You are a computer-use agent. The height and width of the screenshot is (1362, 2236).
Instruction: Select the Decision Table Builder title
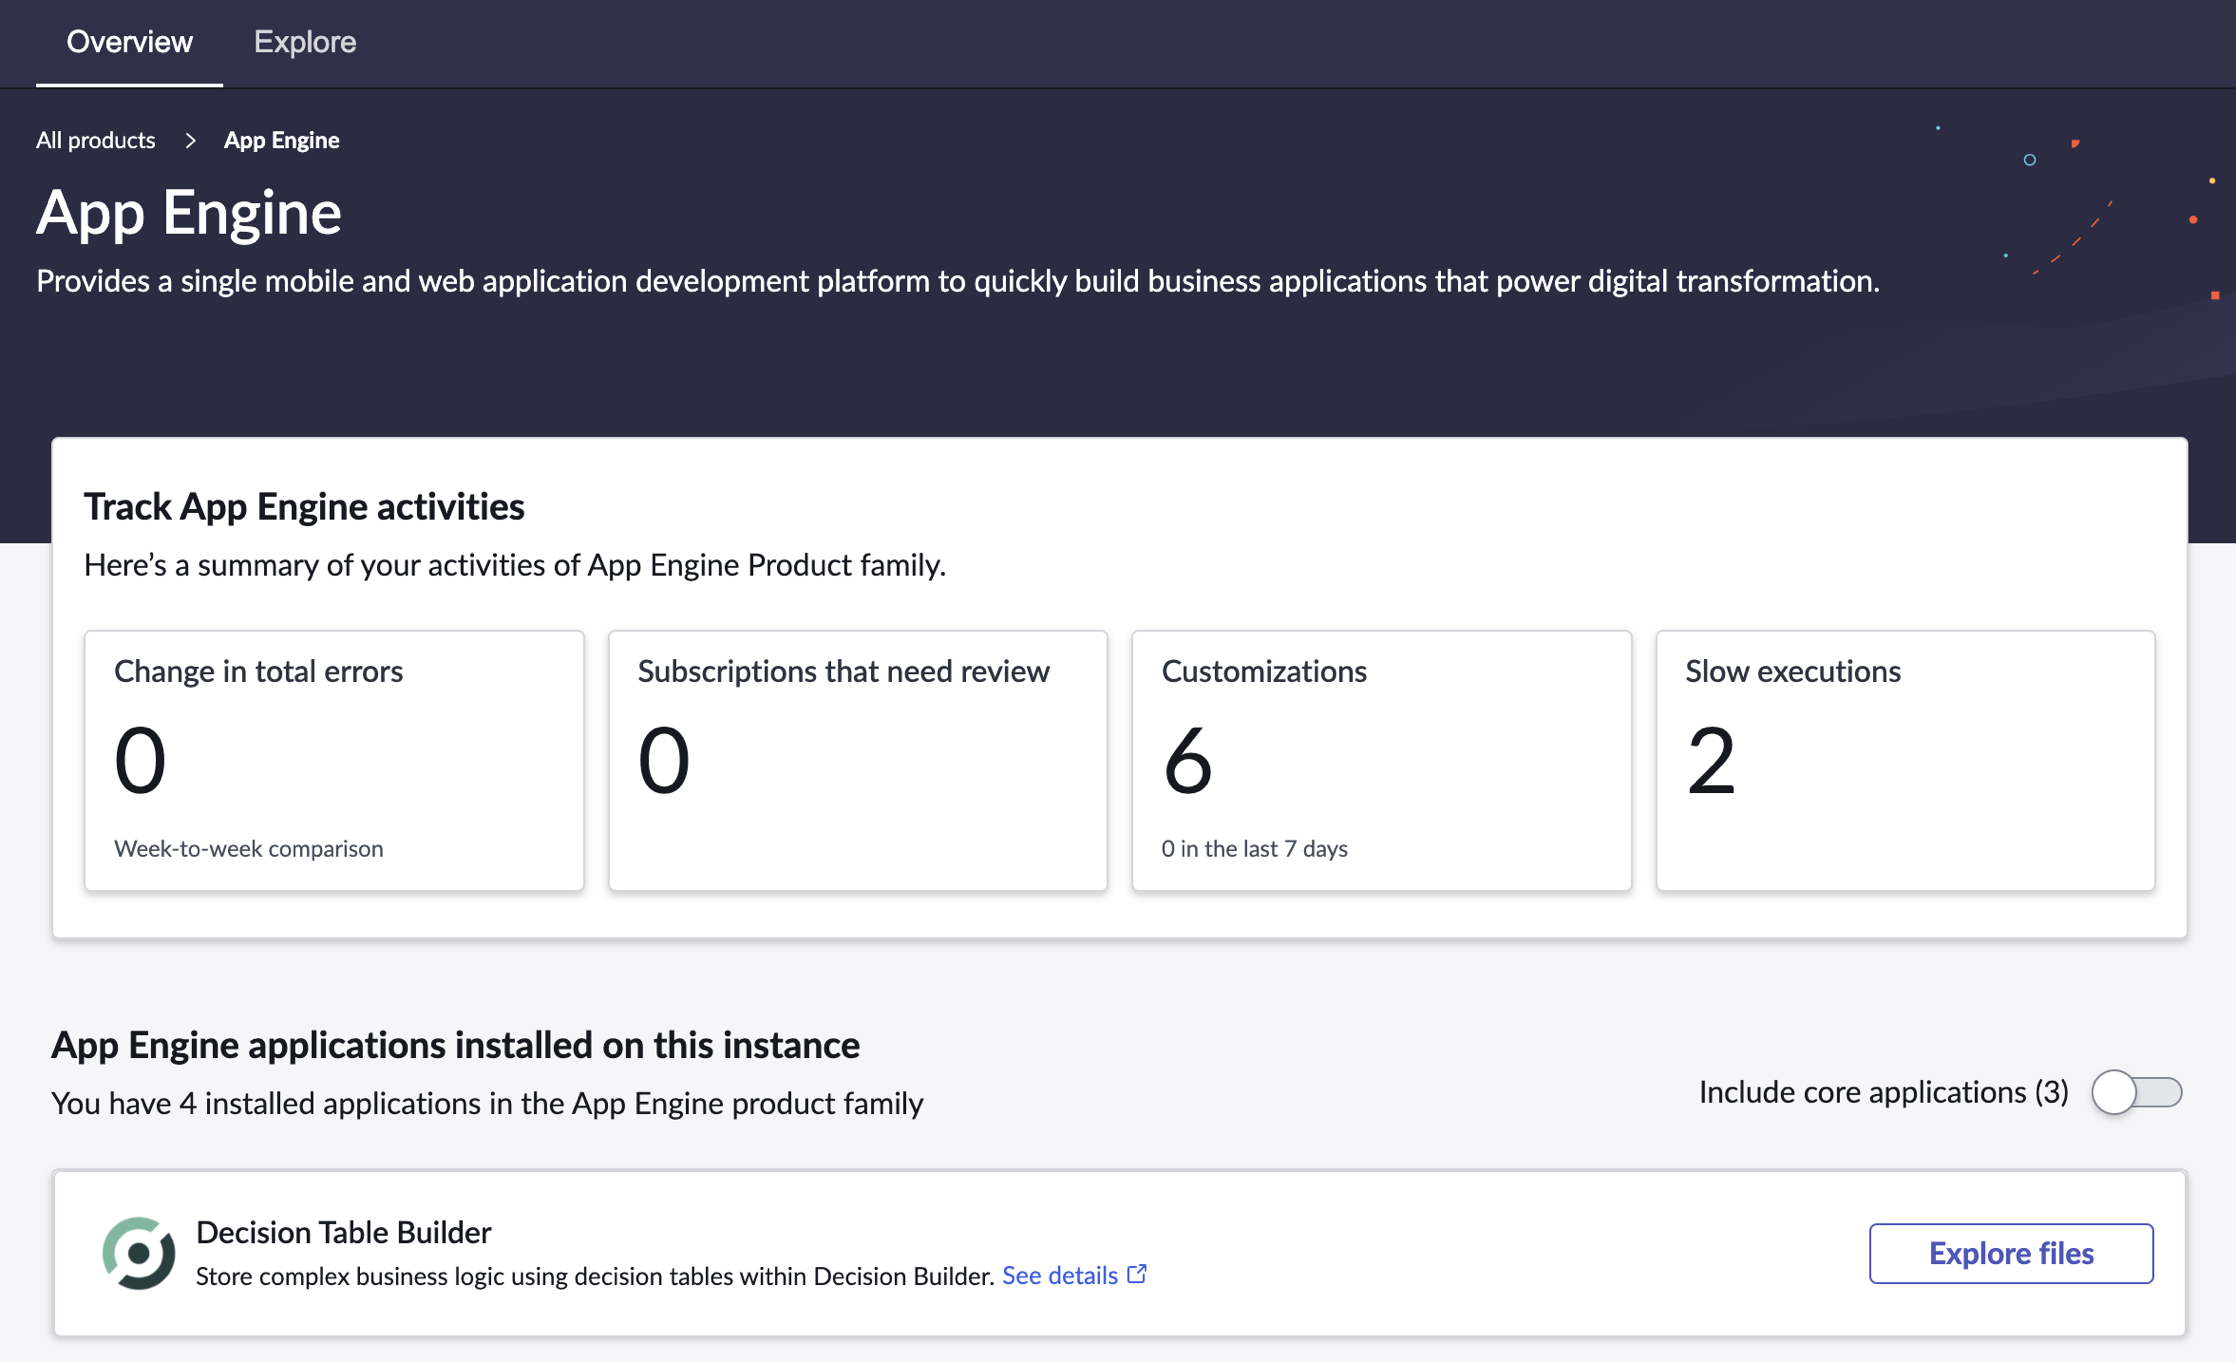344,1232
